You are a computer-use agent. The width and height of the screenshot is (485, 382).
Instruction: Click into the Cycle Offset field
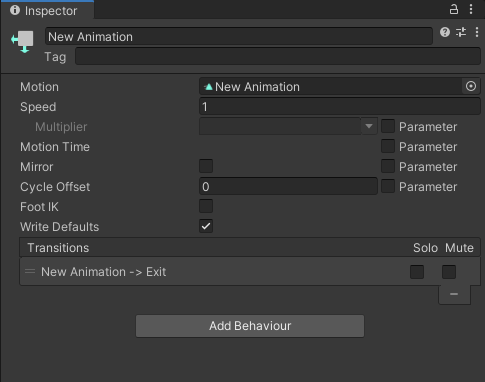pyautogui.click(x=288, y=186)
